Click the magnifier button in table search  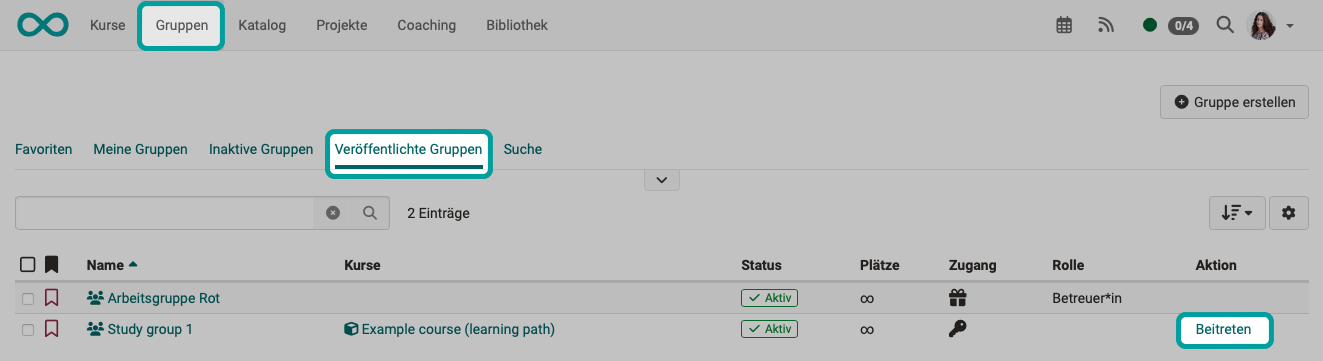(369, 213)
